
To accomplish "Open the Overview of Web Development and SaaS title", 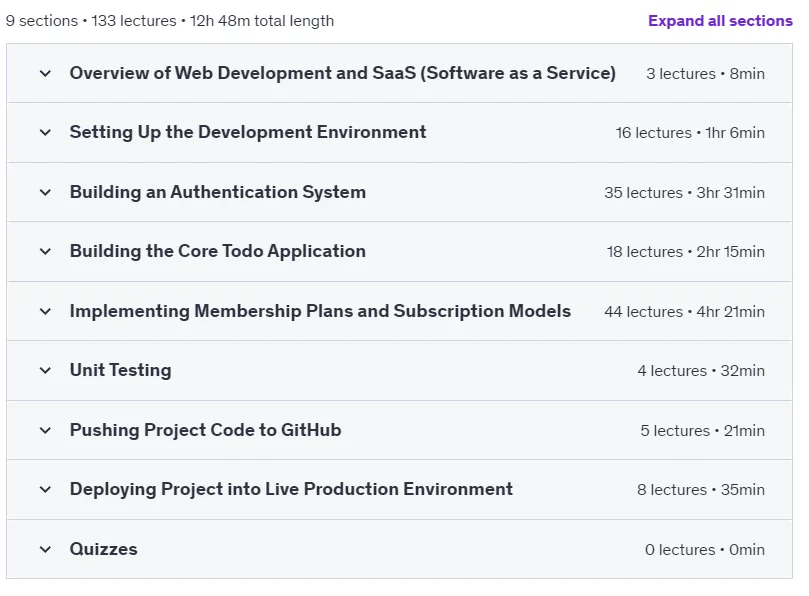I will point(343,73).
